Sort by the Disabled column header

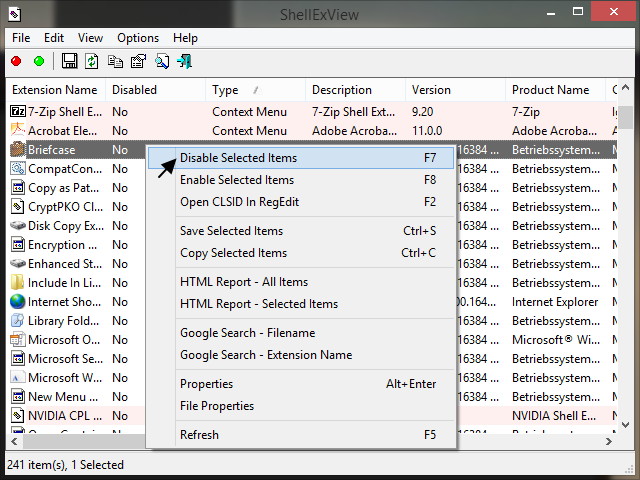click(x=156, y=90)
